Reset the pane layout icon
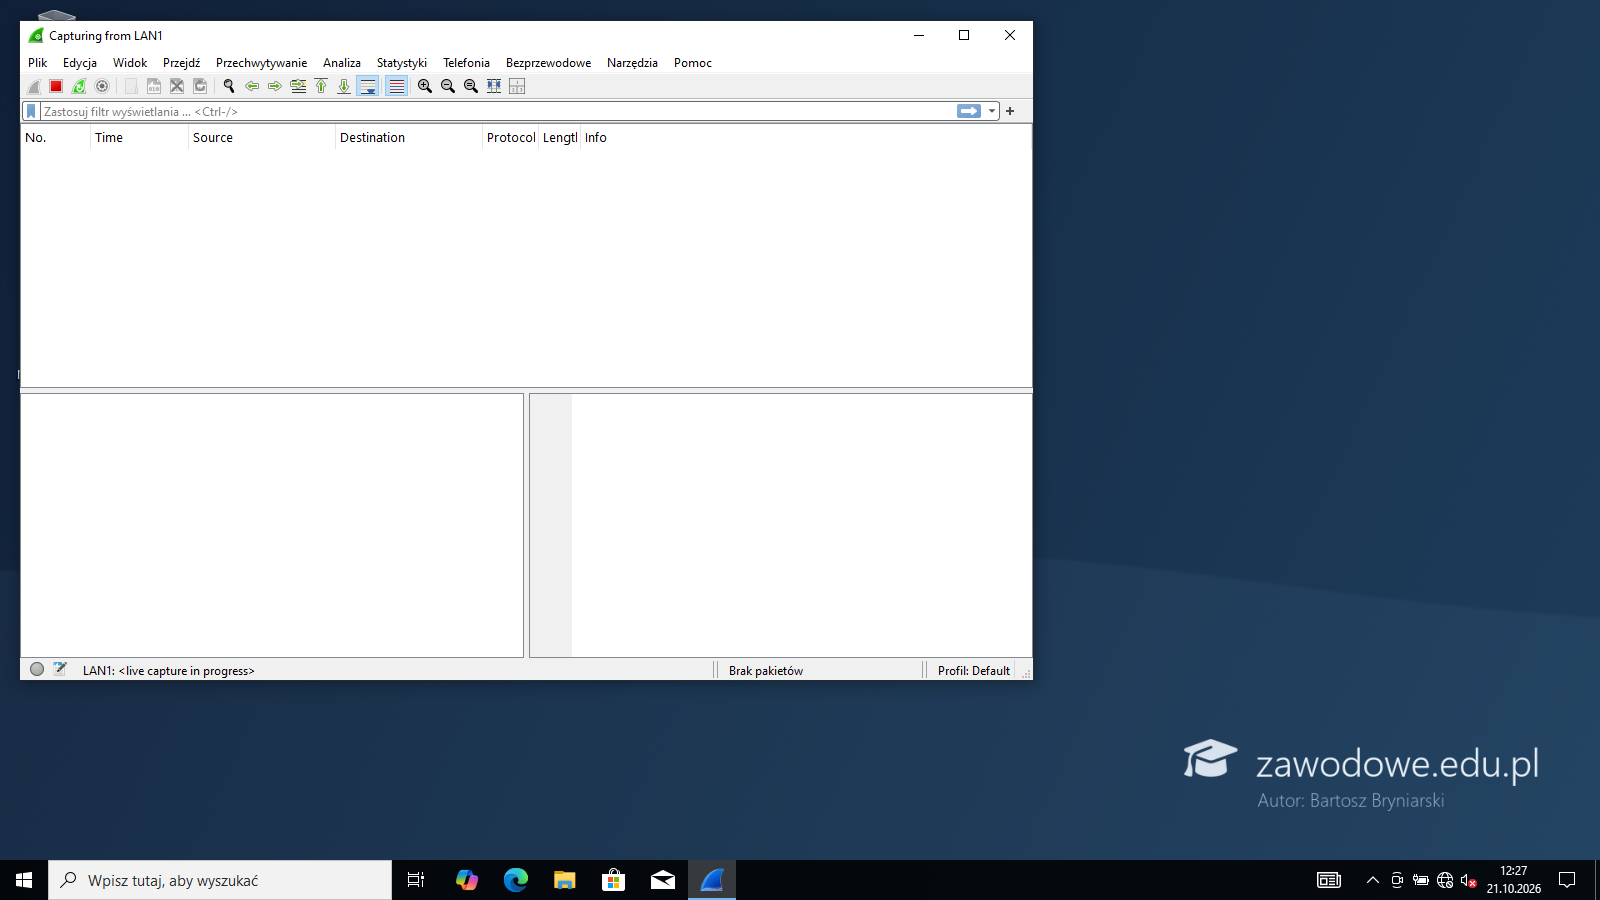 pyautogui.click(x=517, y=86)
